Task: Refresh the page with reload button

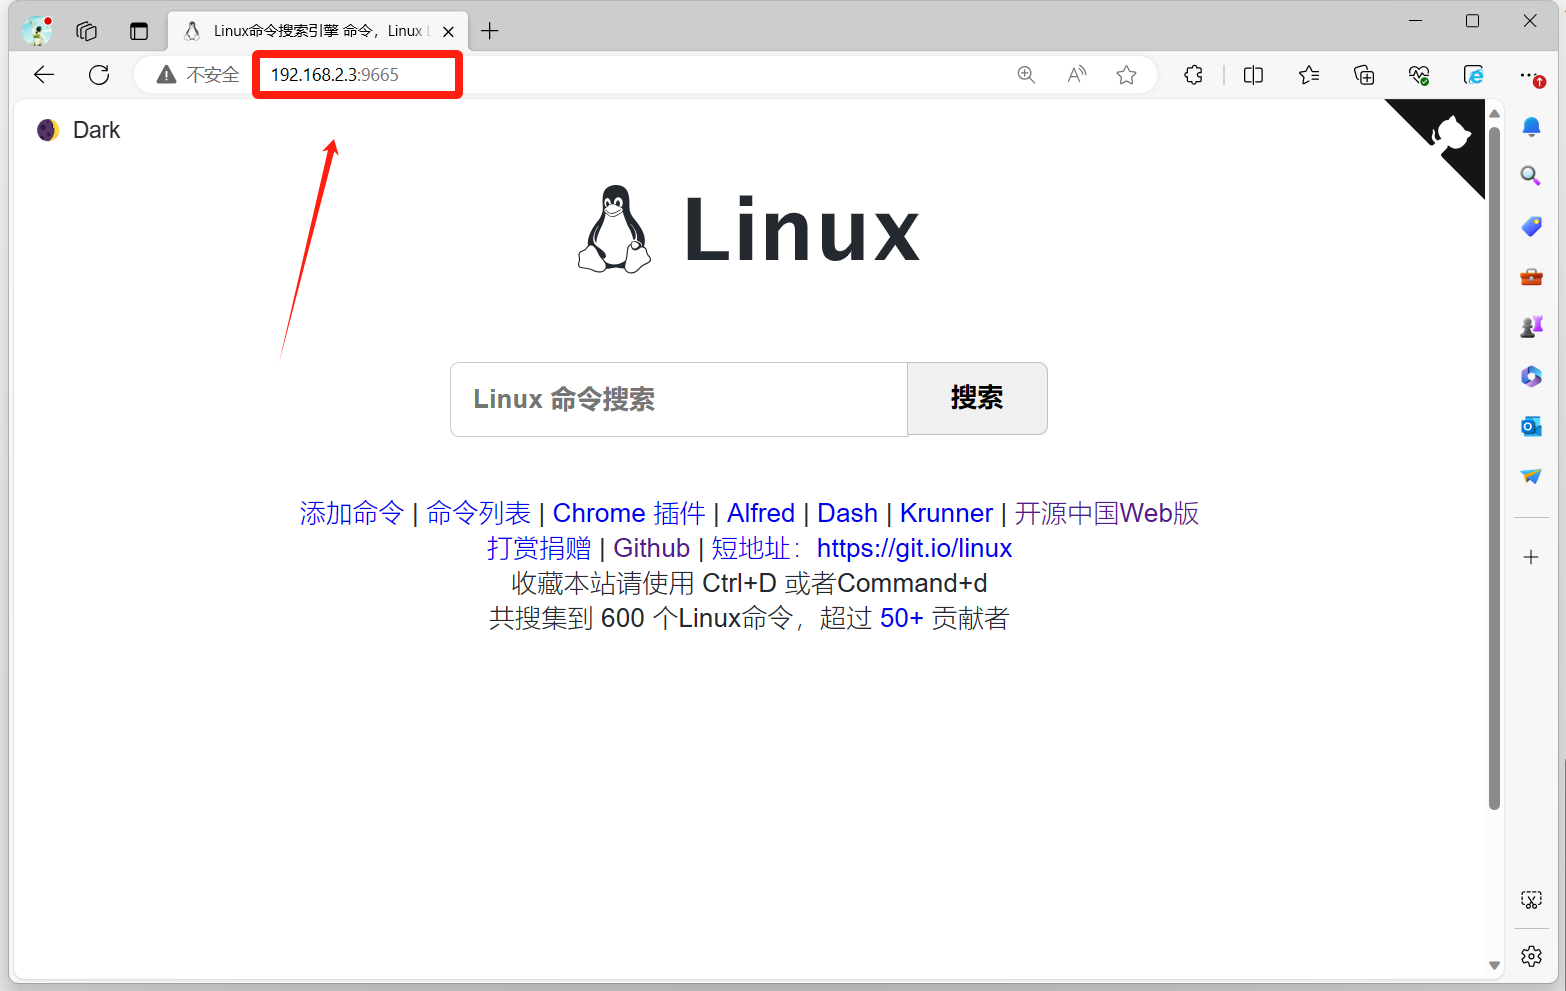Action: click(x=99, y=75)
